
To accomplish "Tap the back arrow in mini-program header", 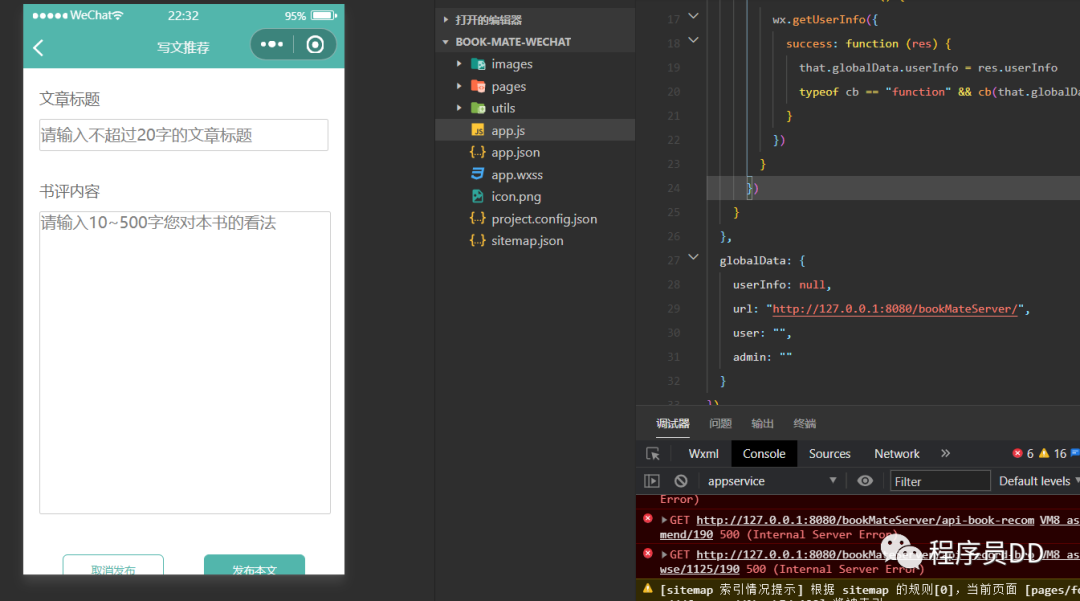I will (x=39, y=47).
